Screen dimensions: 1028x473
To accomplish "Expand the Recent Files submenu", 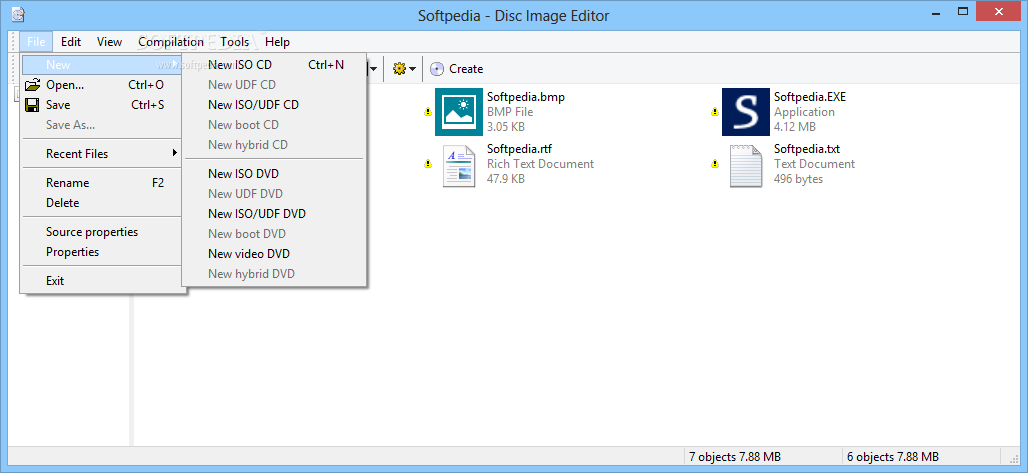I will point(102,154).
